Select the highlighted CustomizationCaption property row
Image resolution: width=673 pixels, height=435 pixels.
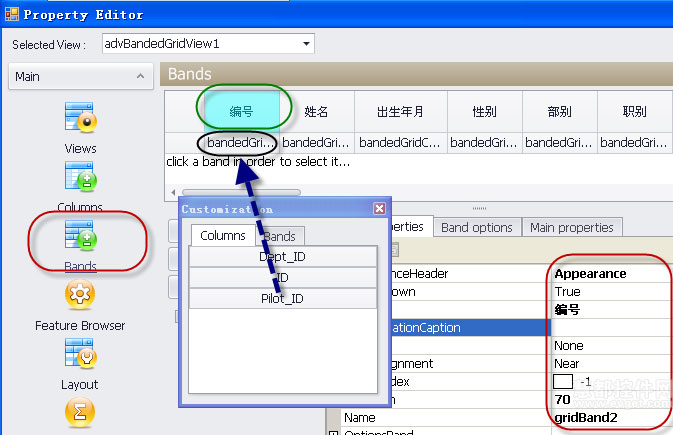[x=472, y=328]
